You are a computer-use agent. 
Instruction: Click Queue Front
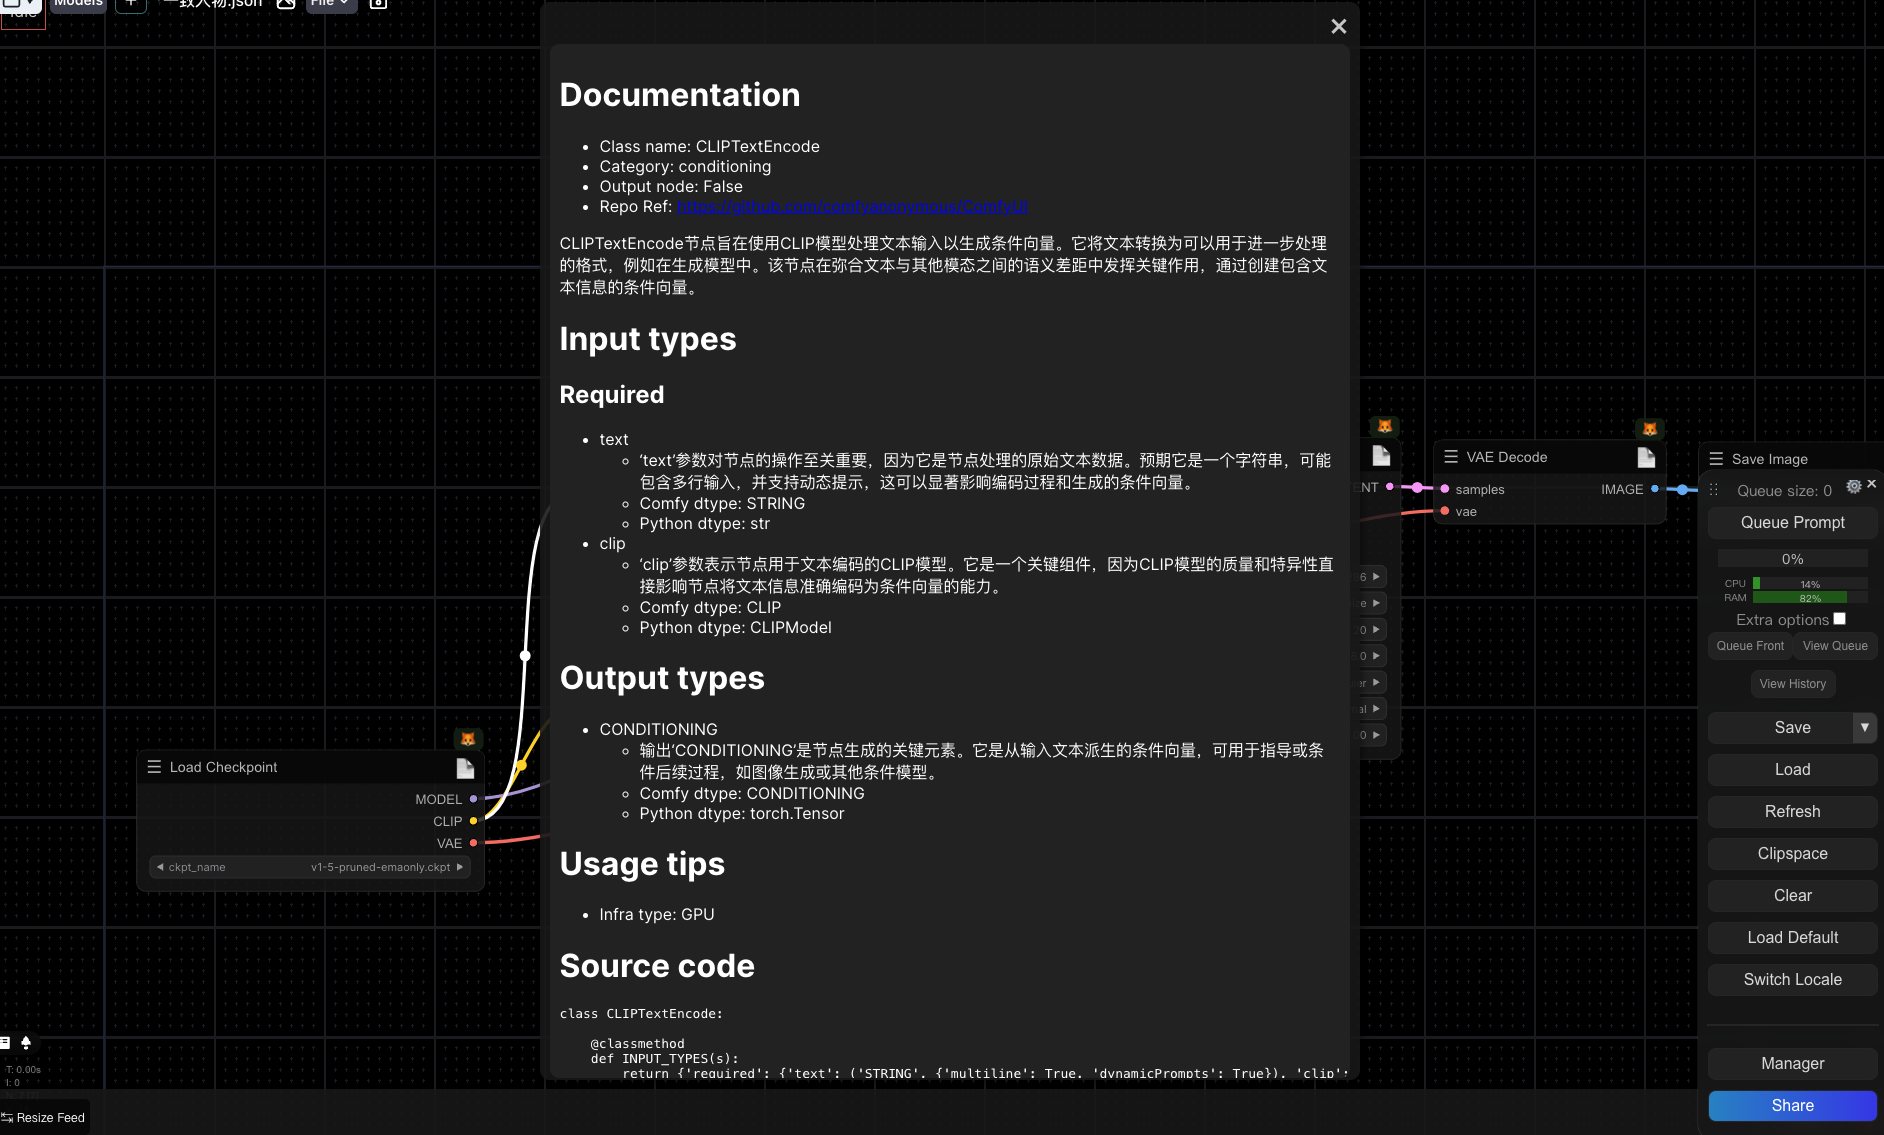1750,646
